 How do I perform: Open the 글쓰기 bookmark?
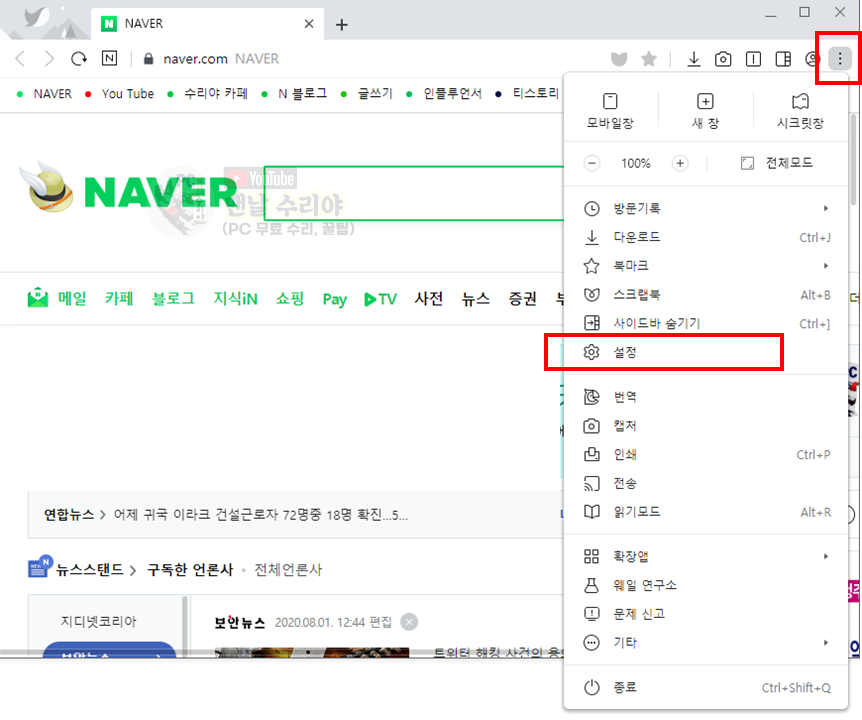367,94
